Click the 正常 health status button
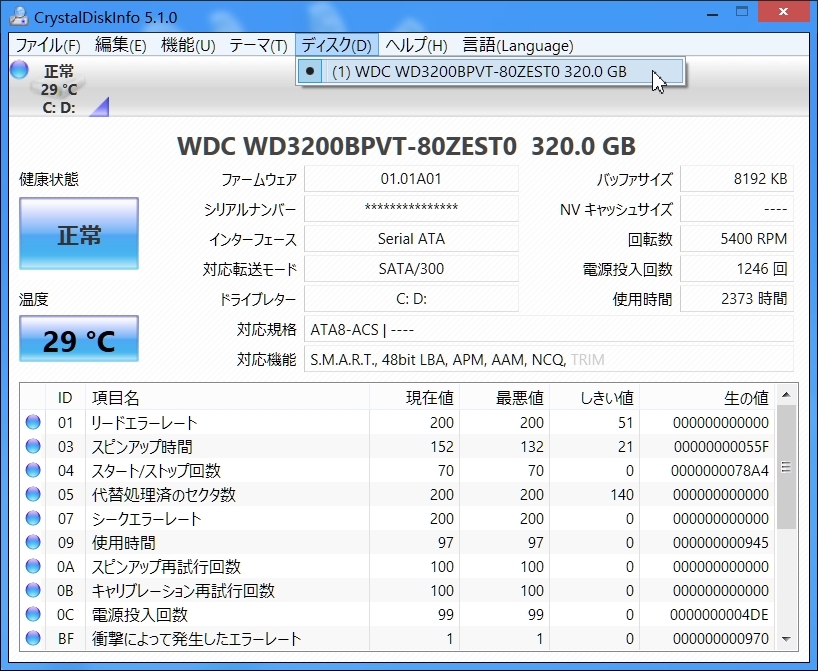Image resolution: width=818 pixels, height=671 pixels. [79, 235]
